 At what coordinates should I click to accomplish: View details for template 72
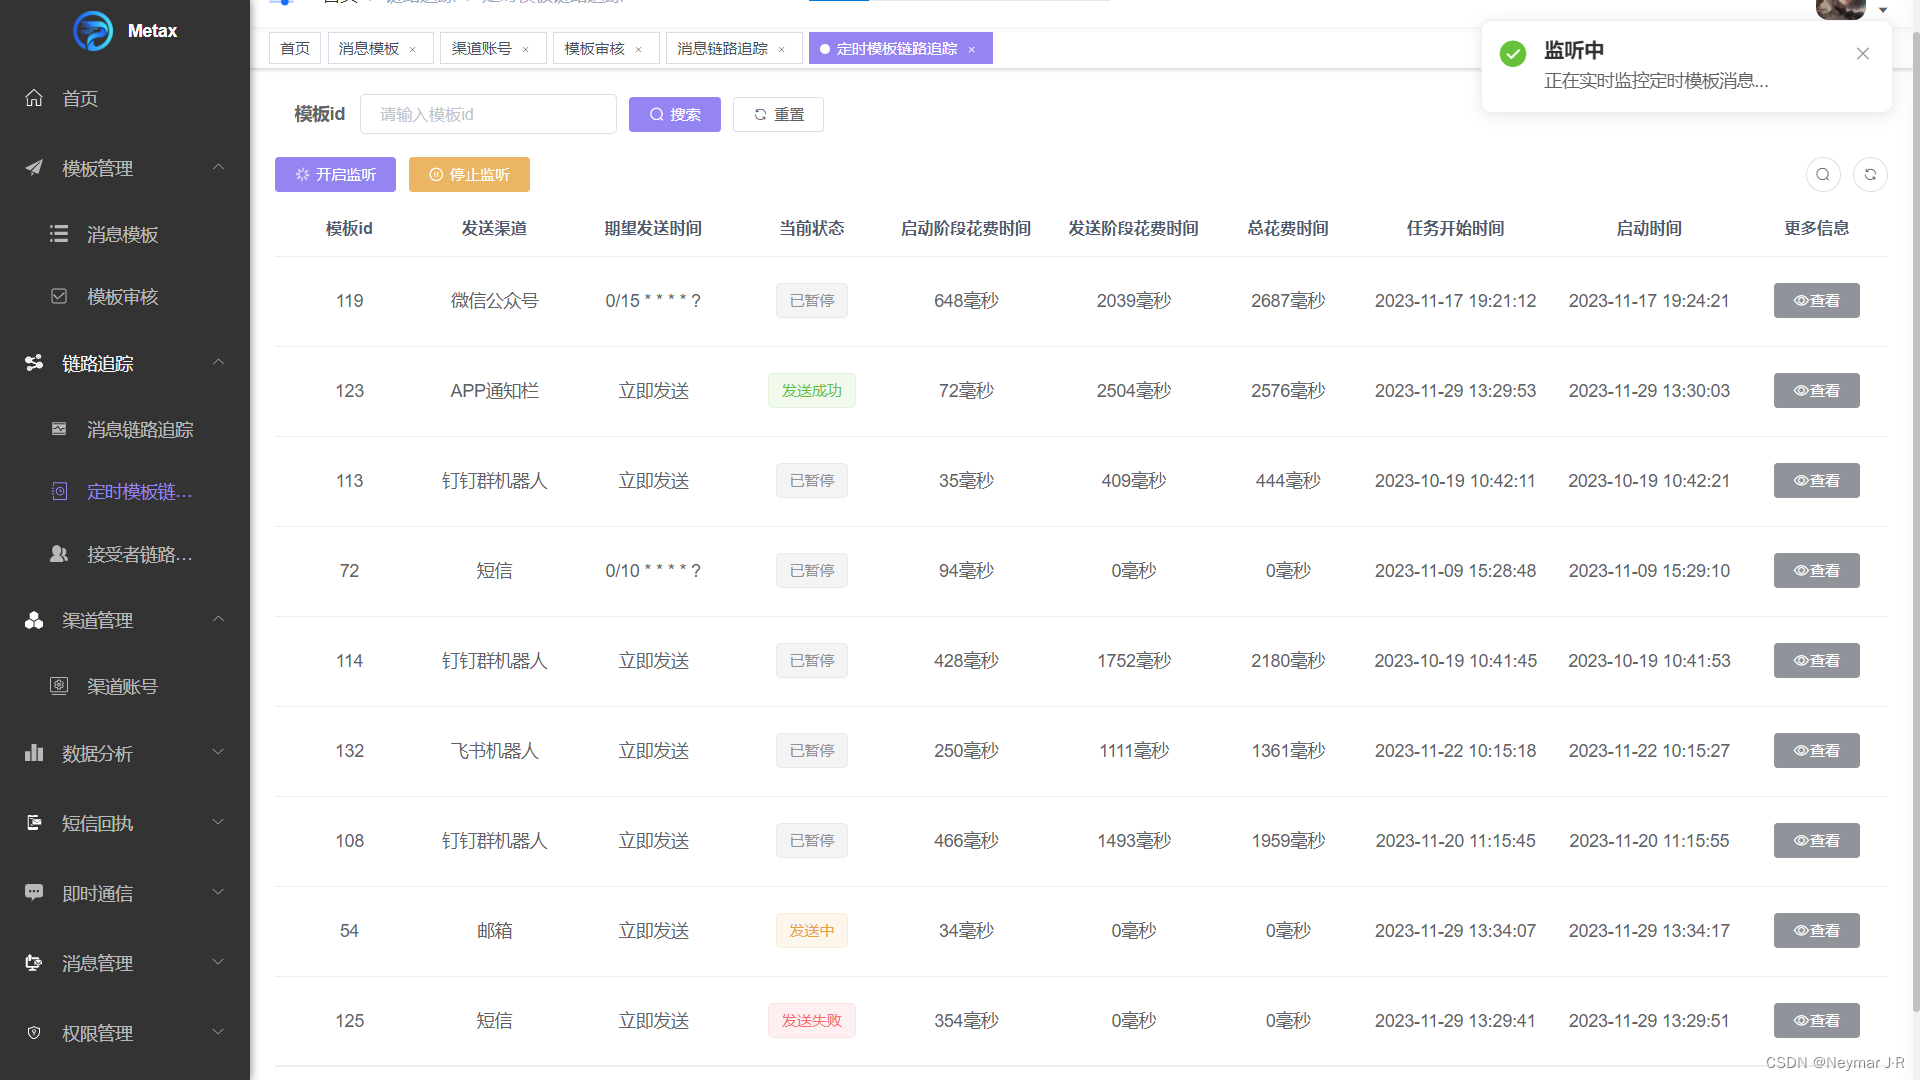pos(1816,570)
